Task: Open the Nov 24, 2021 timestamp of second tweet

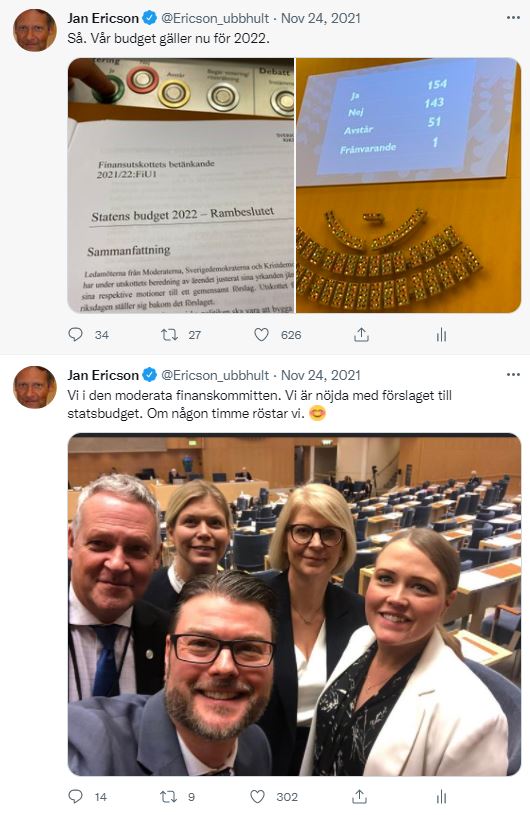Action: pos(321,375)
